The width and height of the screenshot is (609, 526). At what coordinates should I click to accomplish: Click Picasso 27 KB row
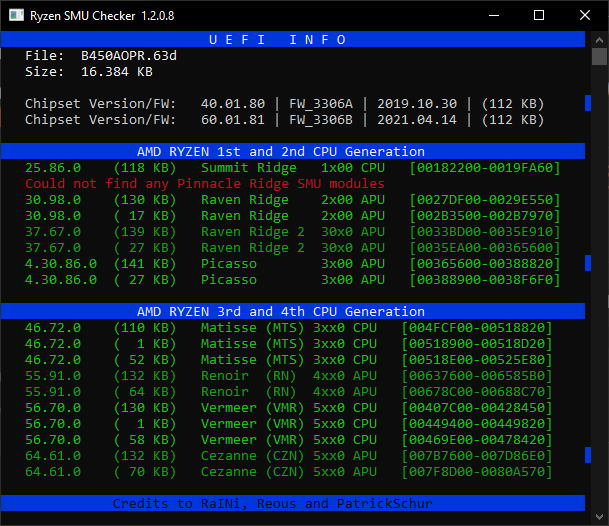click(x=292, y=280)
